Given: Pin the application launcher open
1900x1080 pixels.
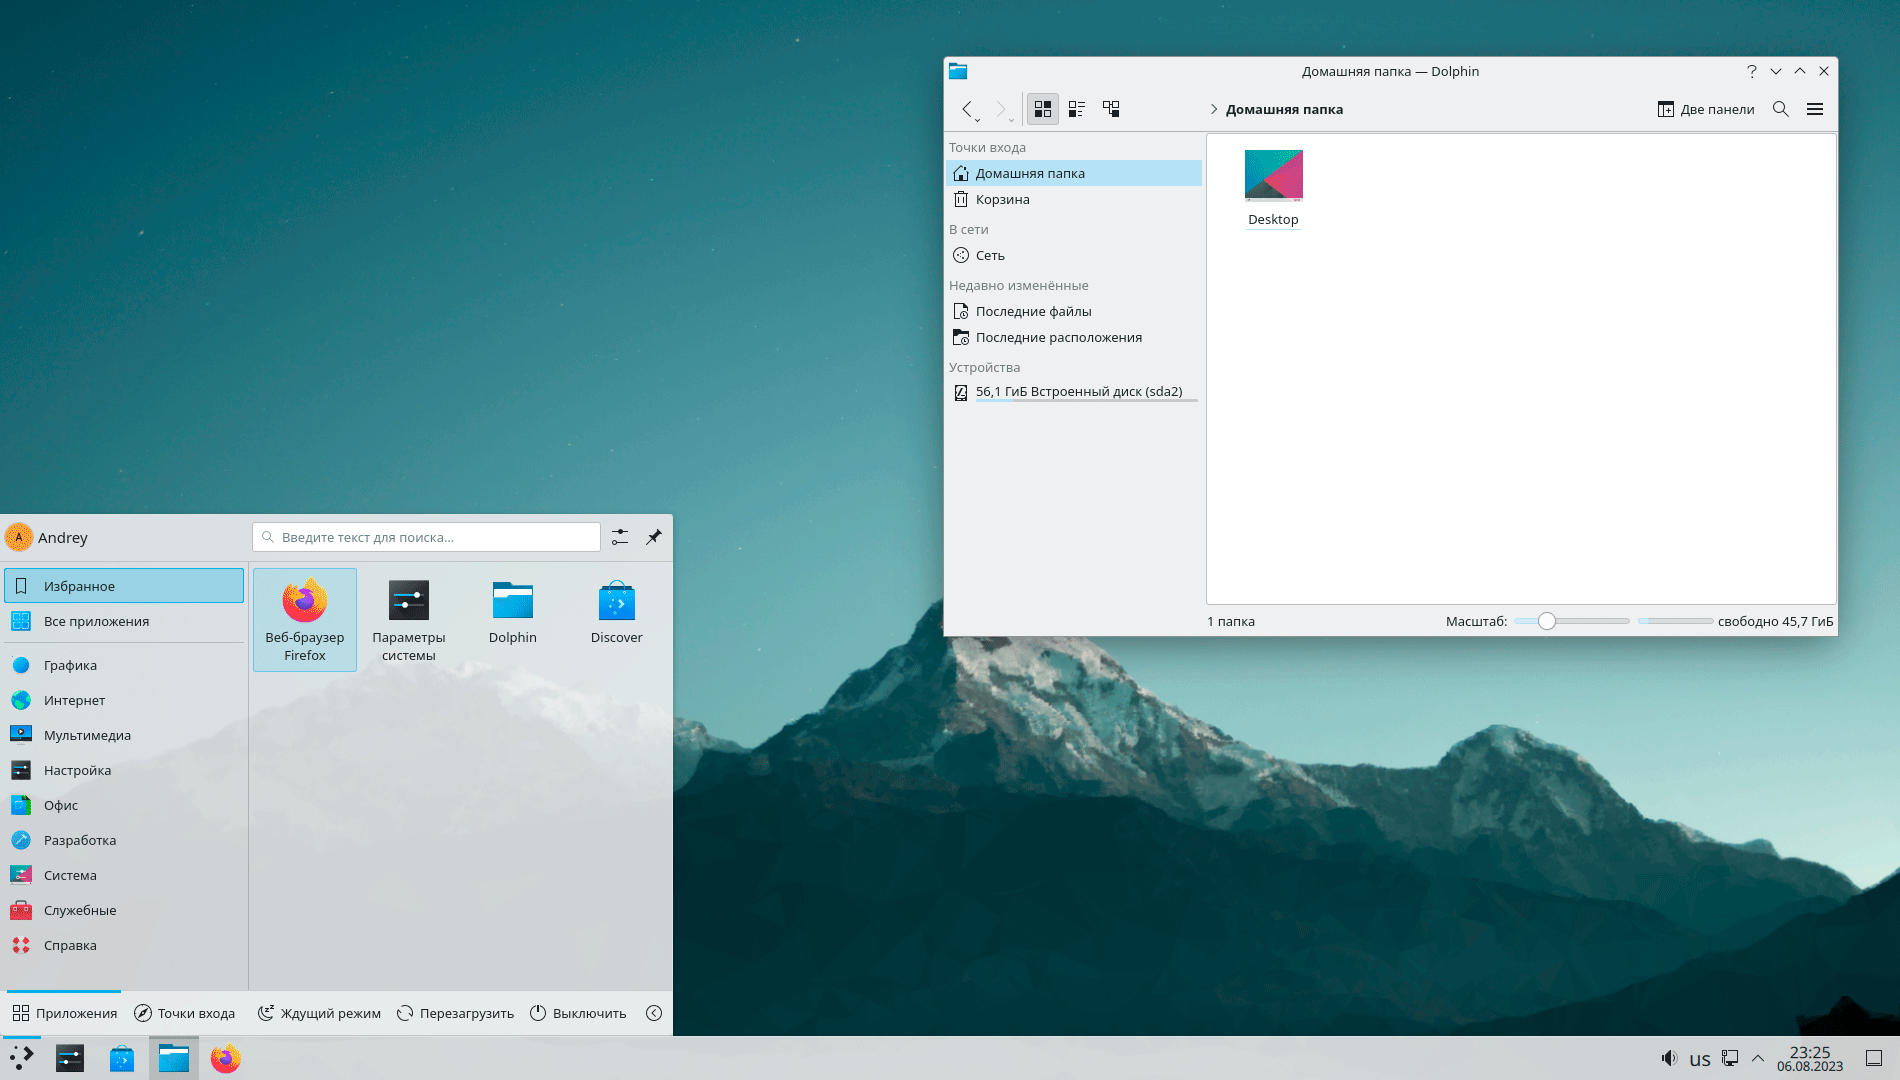Looking at the screenshot, I should coord(653,537).
